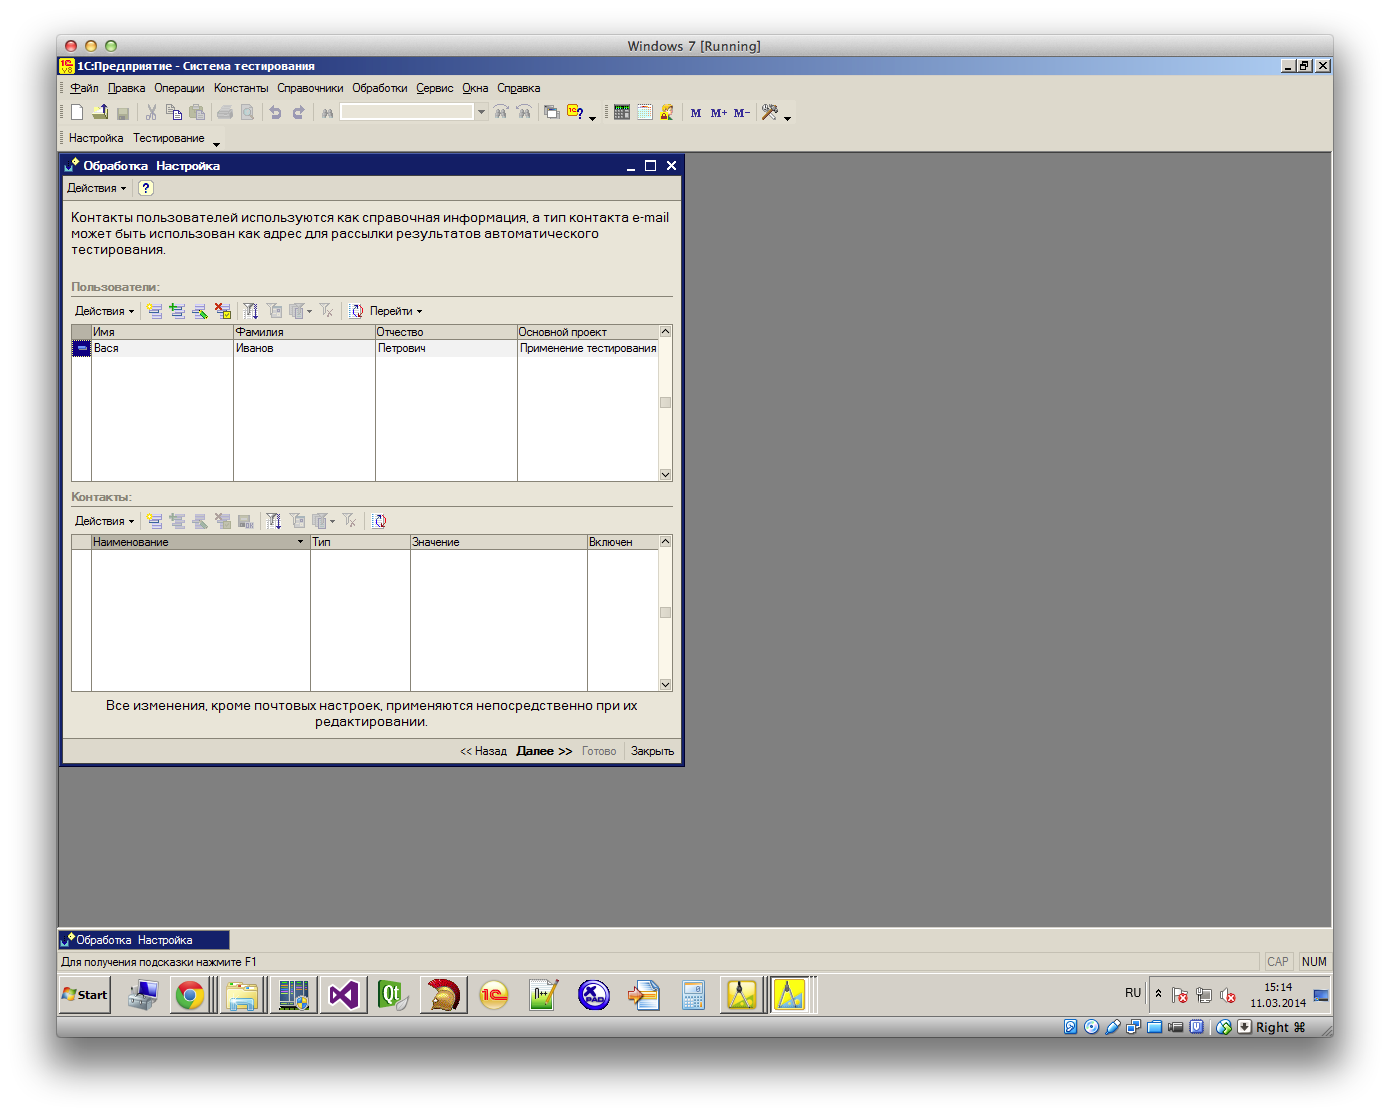Click the scroll-down arrow of users table
The height and width of the screenshot is (1116, 1390).
point(665,475)
